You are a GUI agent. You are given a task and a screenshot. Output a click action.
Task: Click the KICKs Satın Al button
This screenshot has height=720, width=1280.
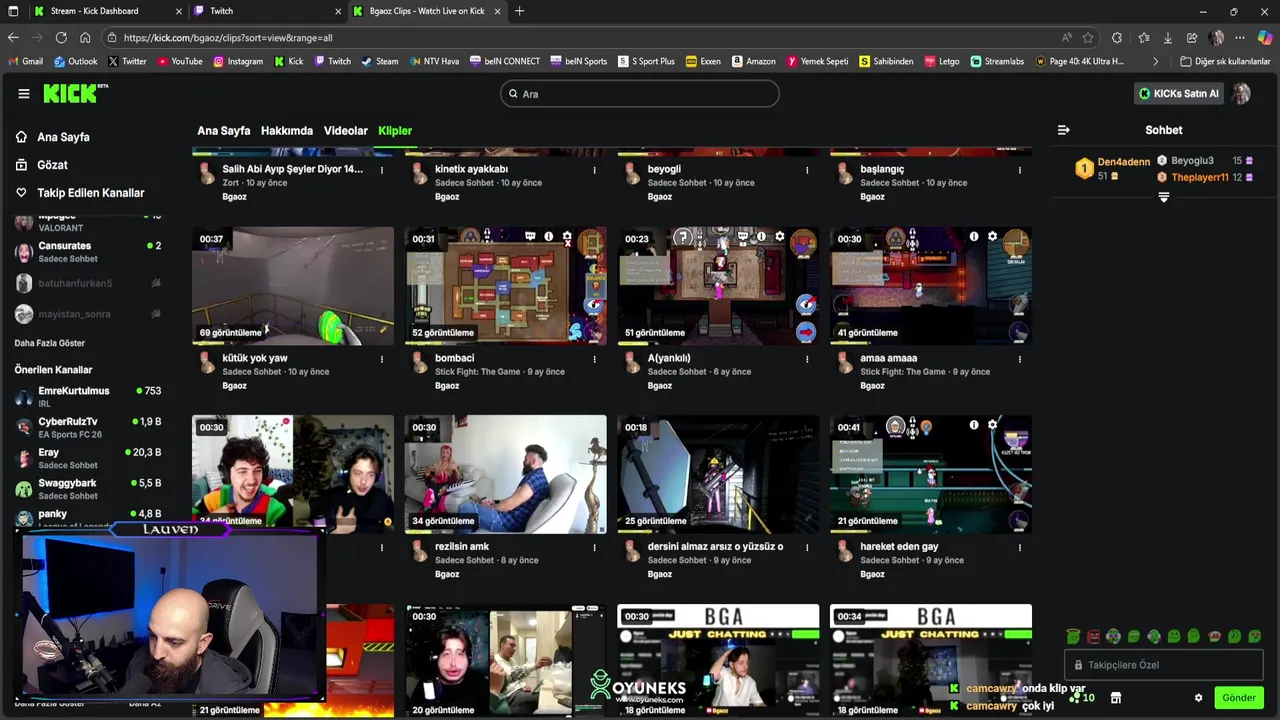pyautogui.click(x=1179, y=94)
